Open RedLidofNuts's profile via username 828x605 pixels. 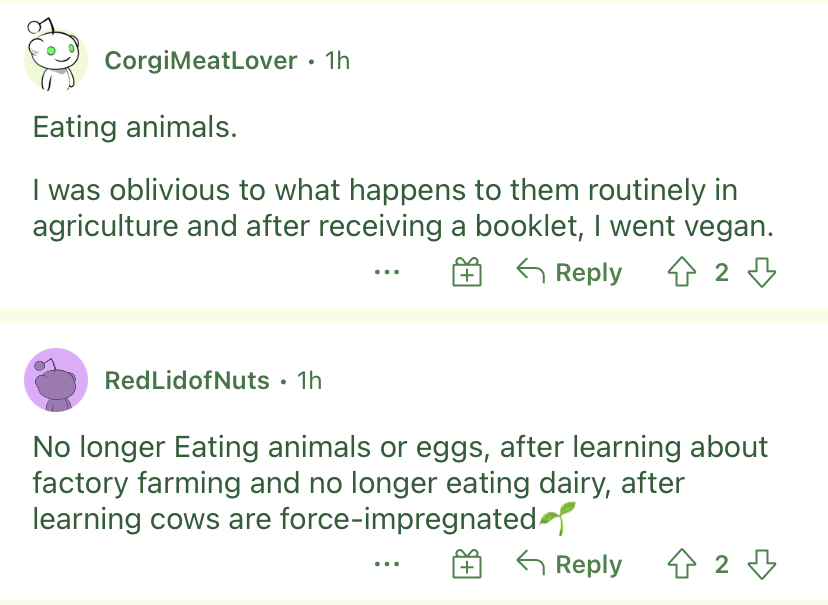coord(187,380)
